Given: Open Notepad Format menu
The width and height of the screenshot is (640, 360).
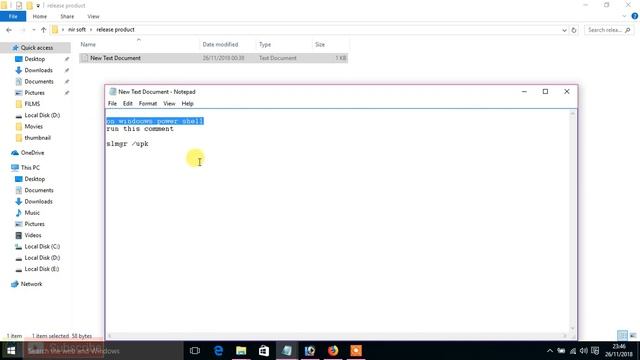Looking at the screenshot, I should (148, 104).
